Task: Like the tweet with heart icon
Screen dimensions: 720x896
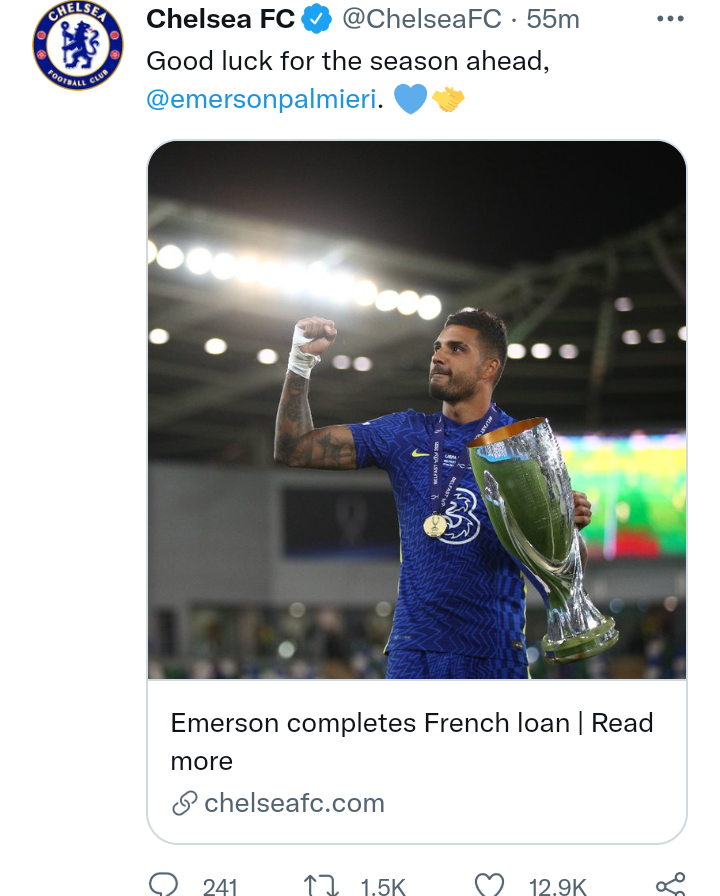Action: coord(489,885)
